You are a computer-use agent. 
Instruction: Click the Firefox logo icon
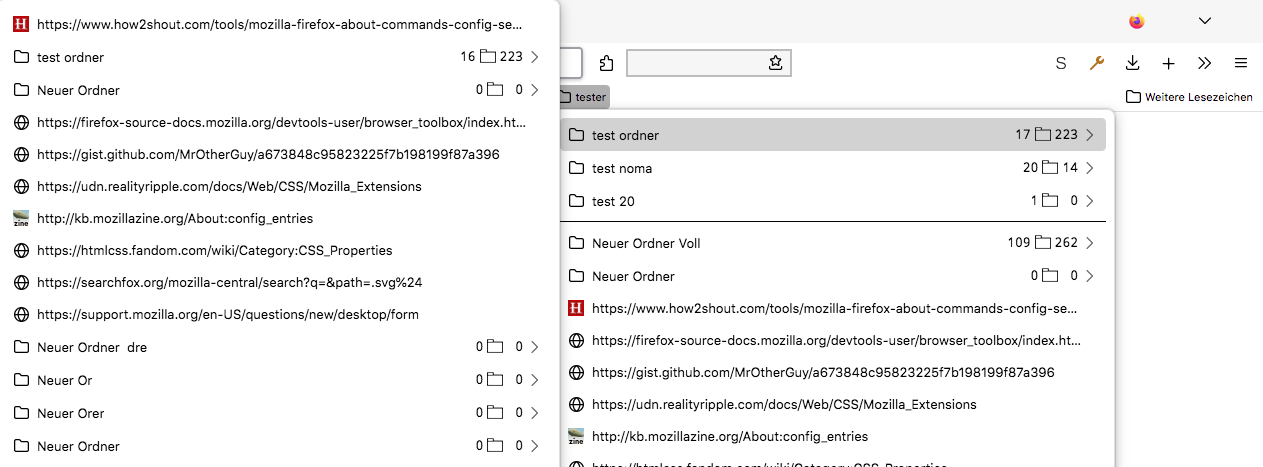pos(1137,21)
